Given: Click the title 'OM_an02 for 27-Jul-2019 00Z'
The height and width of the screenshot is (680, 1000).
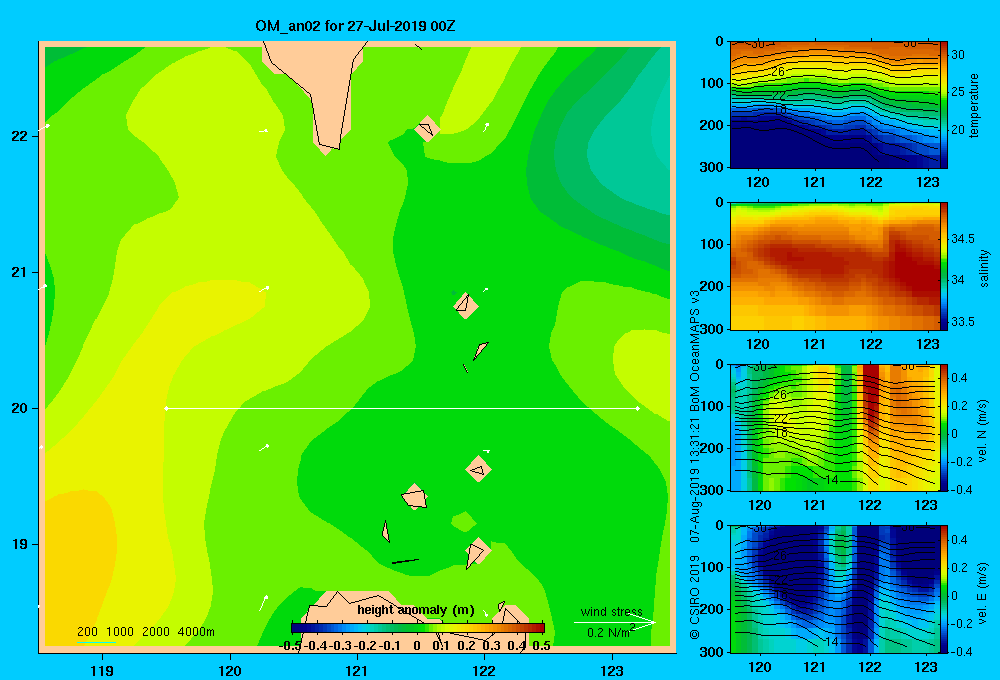Looking at the screenshot, I should [355, 26].
